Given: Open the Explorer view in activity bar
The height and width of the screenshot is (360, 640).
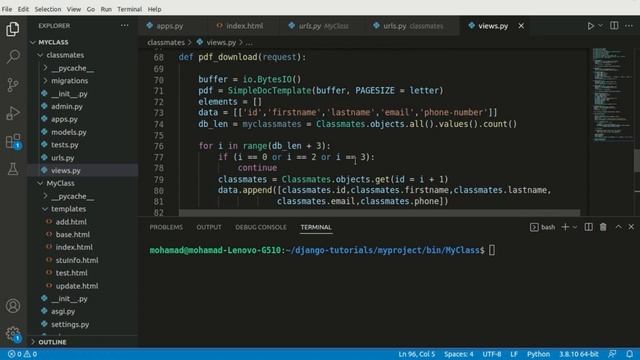Looking at the screenshot, I should (x=13, y=29).
